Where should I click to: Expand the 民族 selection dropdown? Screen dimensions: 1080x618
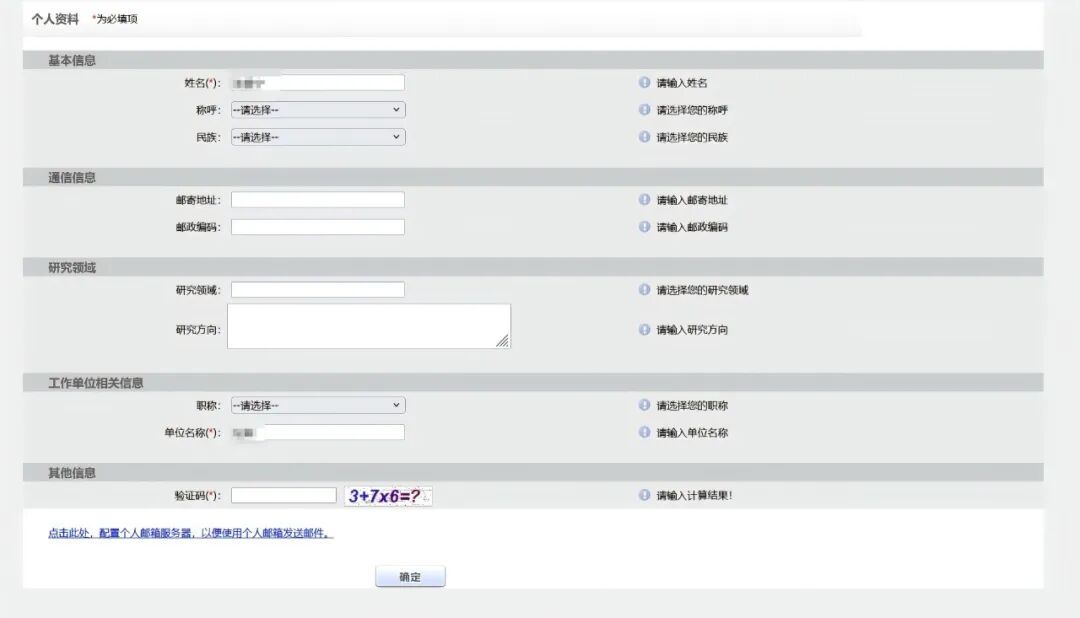pyautogui.click(x=318, y=137)
